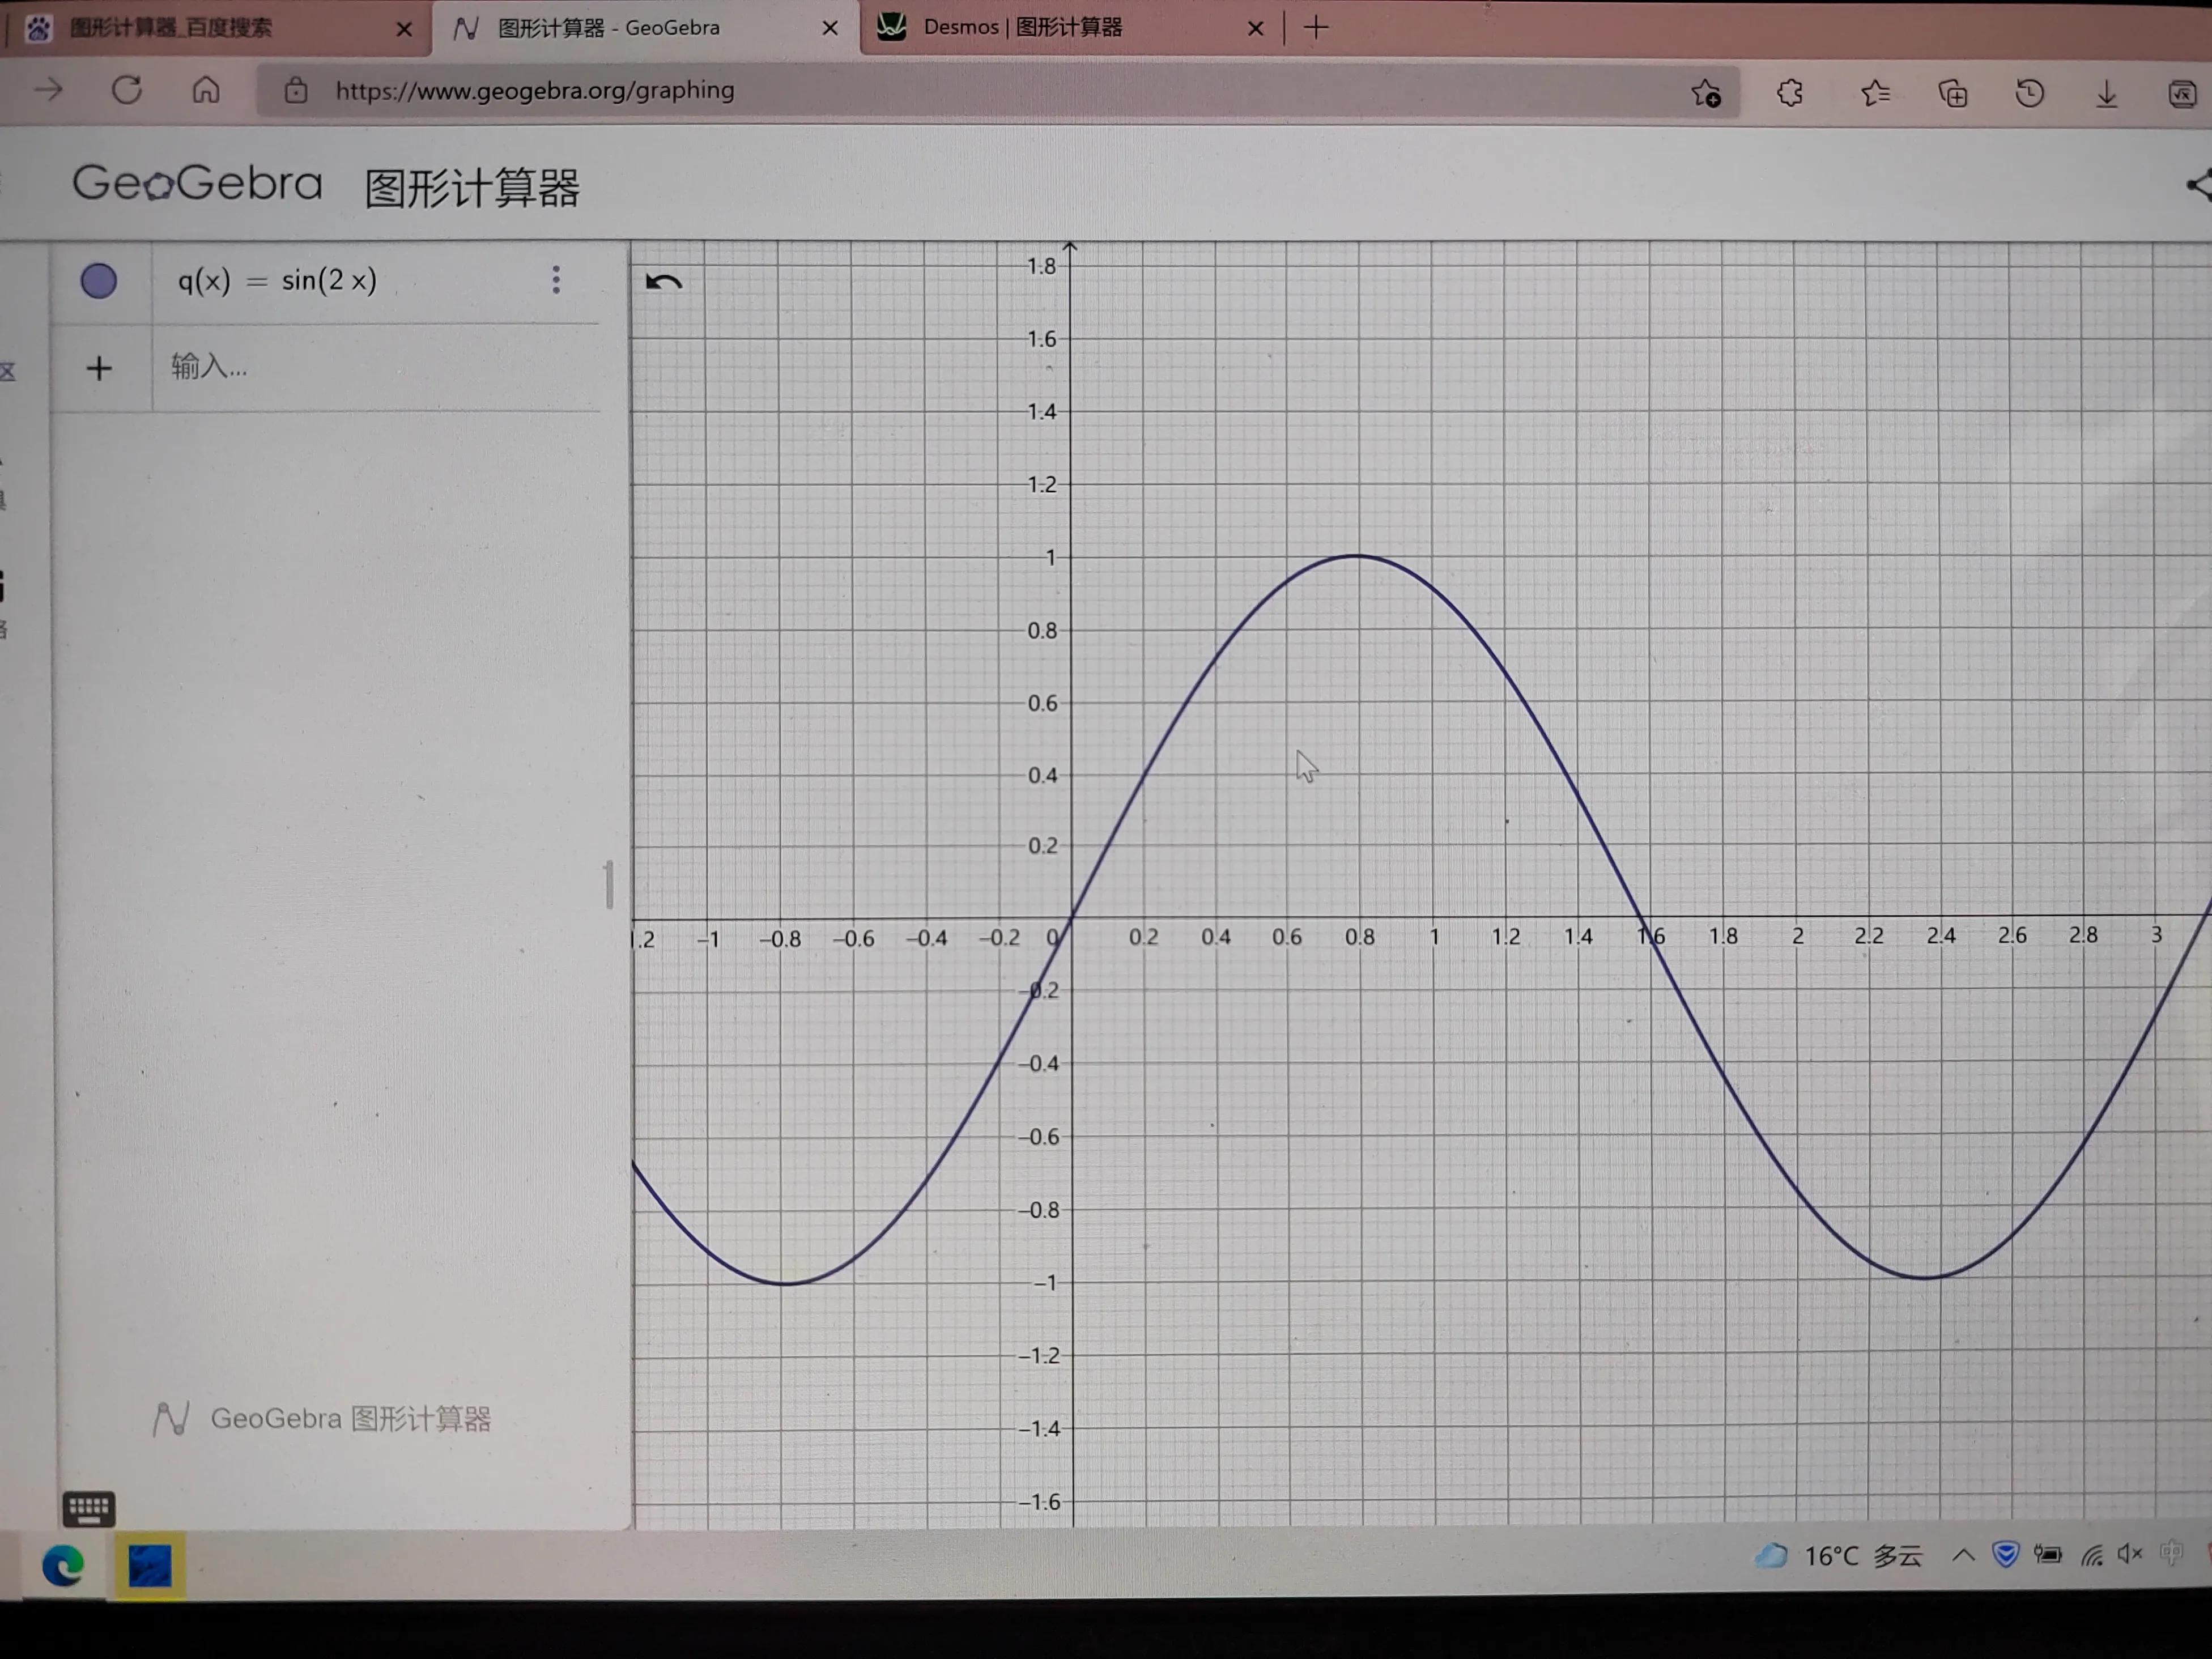Viewport: 2212px width, 1659px height.
Task: Close the GeoGebra tab
Action: pyautogui.click(x=830, y=28)
